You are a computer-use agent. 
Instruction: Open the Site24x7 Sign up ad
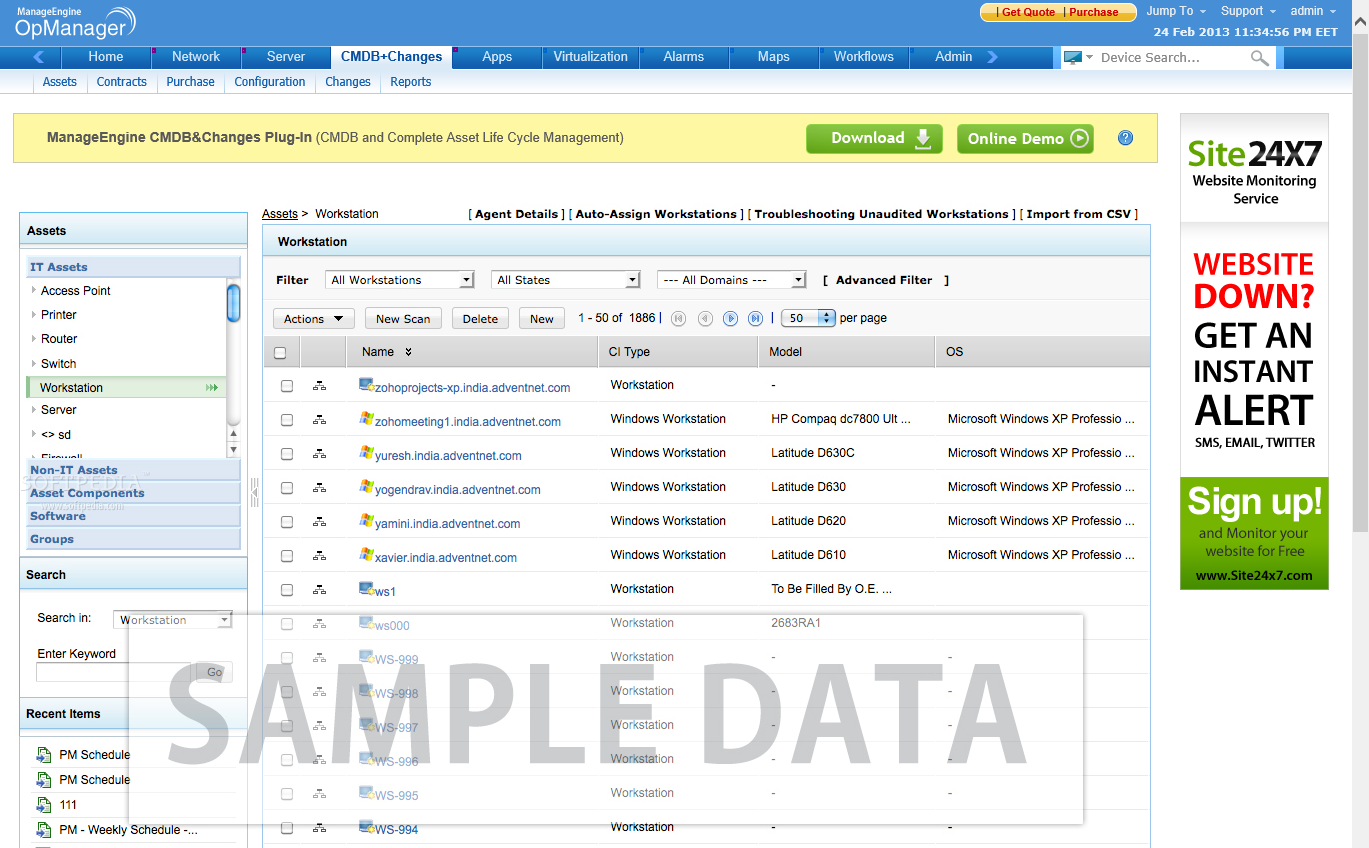tap(1254, 533)
